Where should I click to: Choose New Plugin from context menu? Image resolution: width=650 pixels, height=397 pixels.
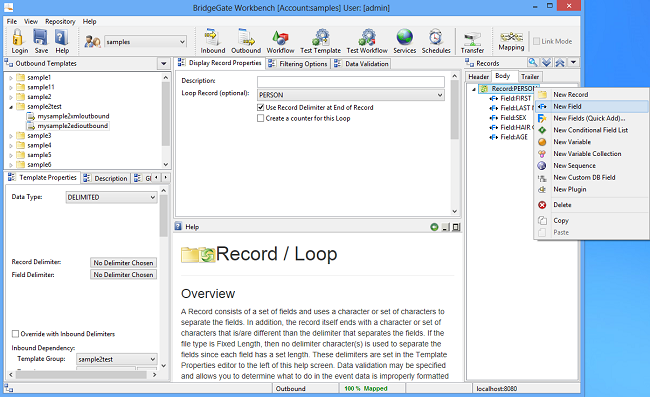(570, 189)
